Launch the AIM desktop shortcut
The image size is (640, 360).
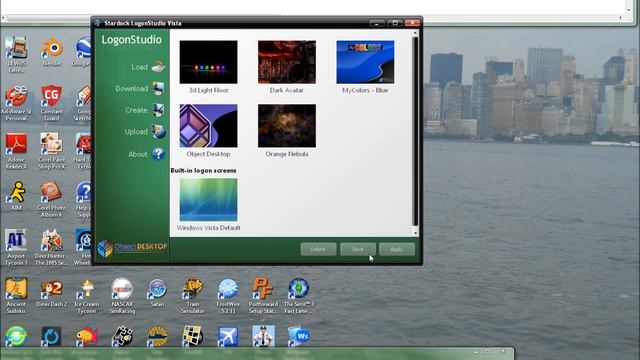click(16, 196)
